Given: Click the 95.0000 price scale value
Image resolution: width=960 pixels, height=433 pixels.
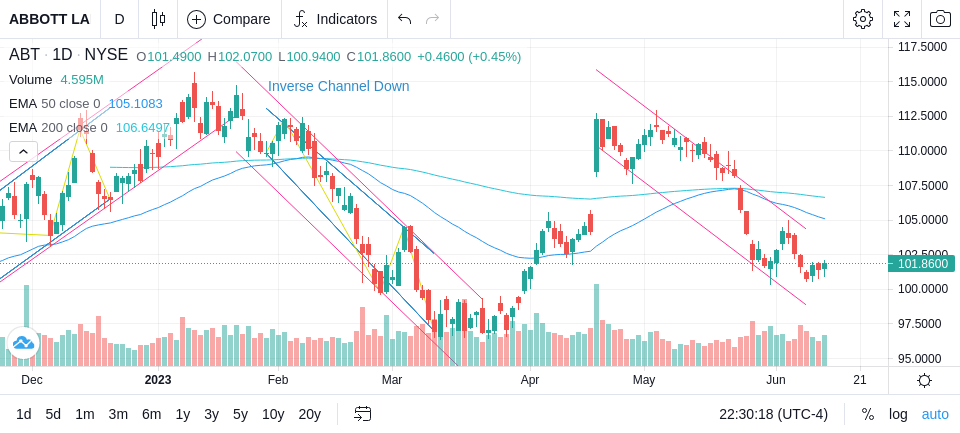Looking at the screenshot, I should [x=922, y=358].
